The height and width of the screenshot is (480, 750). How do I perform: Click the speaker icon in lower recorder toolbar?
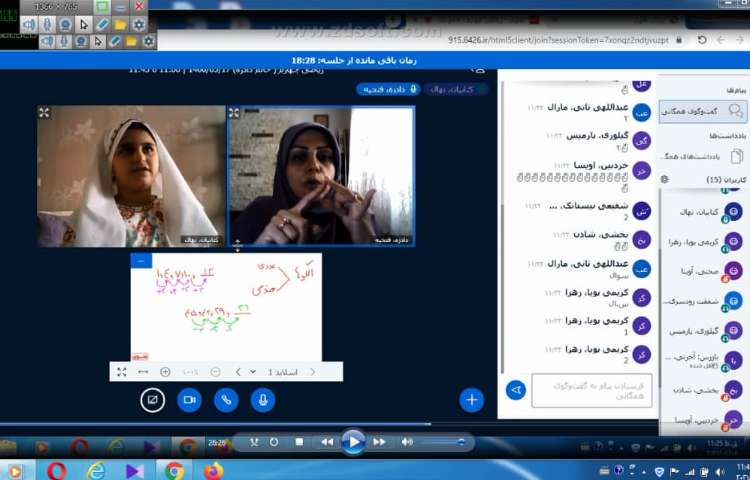coord(46,42)
